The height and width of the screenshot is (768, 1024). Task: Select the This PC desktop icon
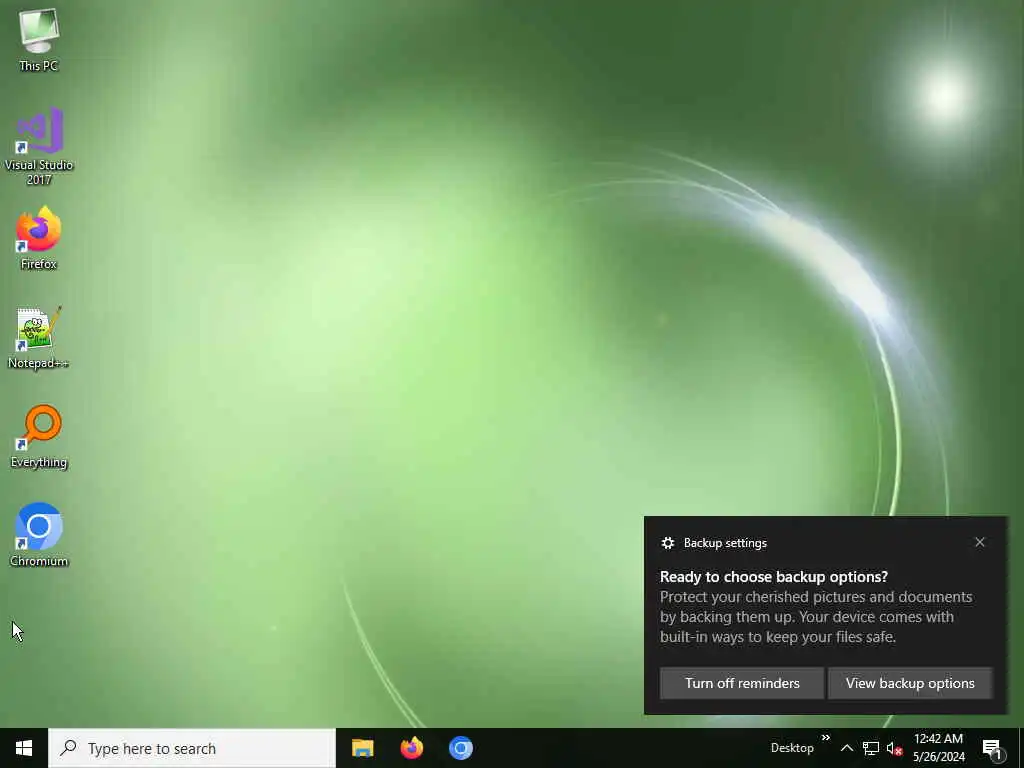coord(39,39)
